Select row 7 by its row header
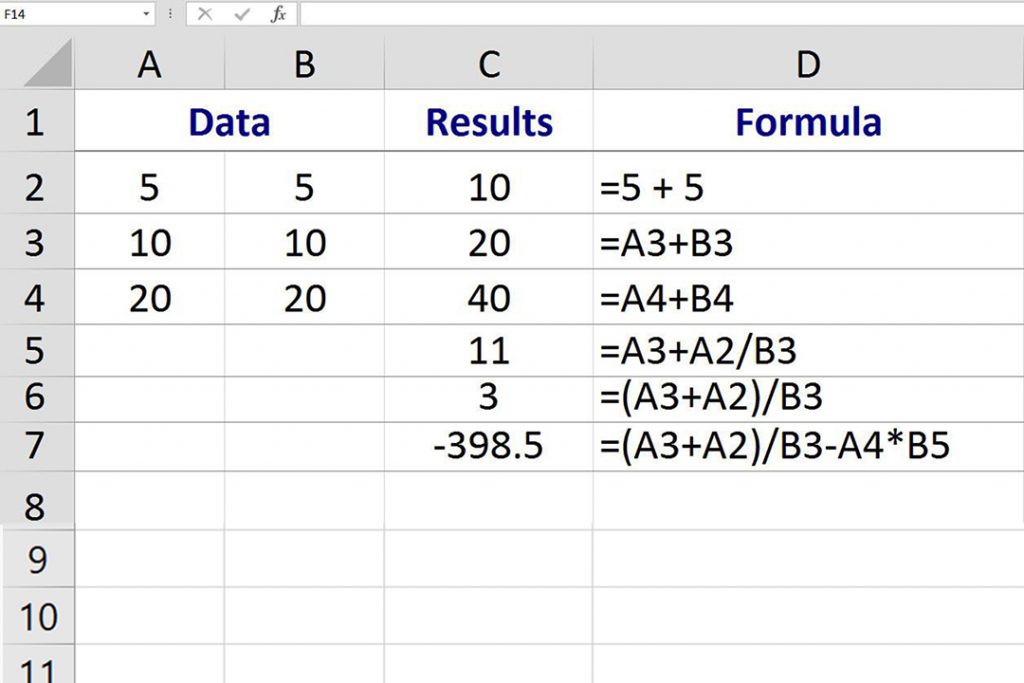 coord(36,446)
